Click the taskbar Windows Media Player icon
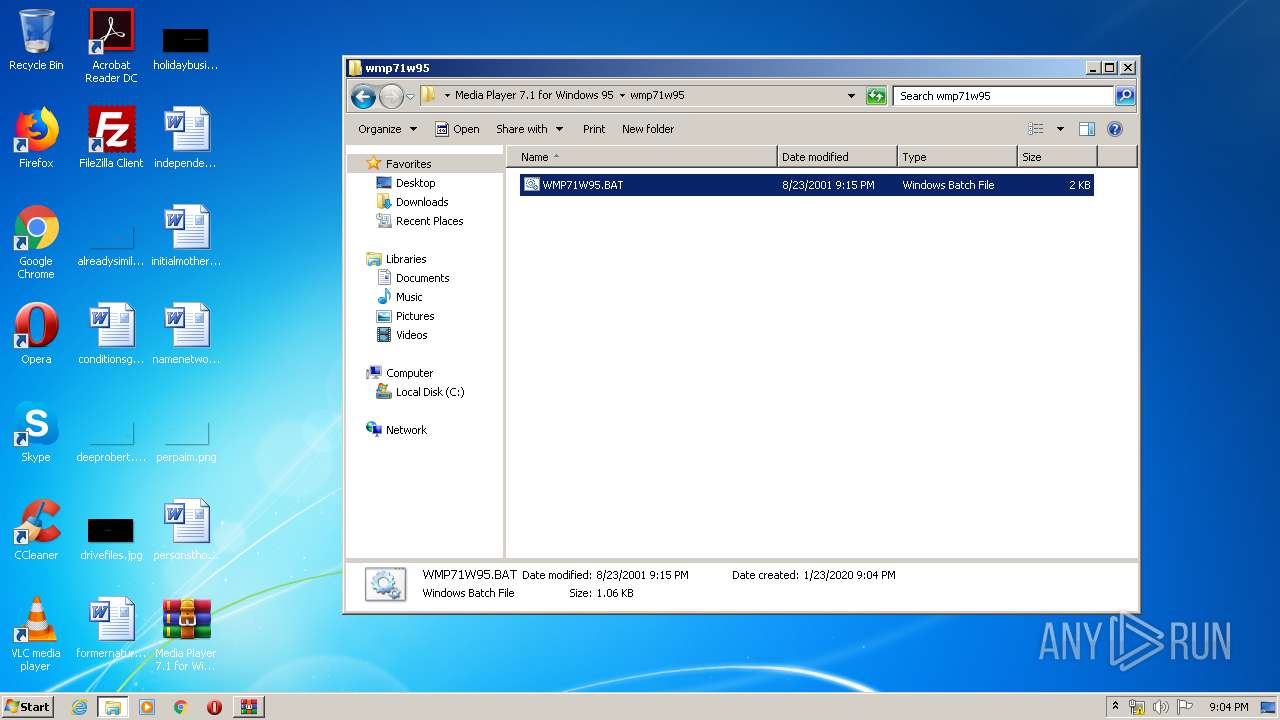The height and width of the screenshot is (720, 1280). pos(147,707)
